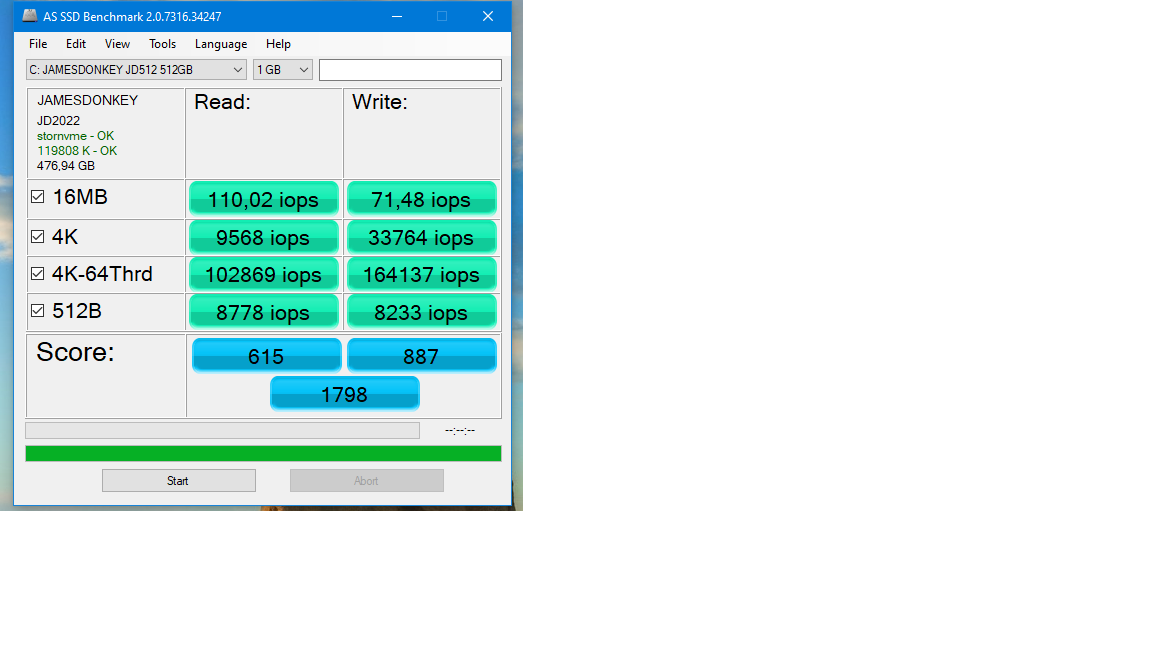Image resolution: width=1152 pixels, height=648 pixels.
Task: Click the JAMESDONKEY drive name label
Action: point(87,101)
